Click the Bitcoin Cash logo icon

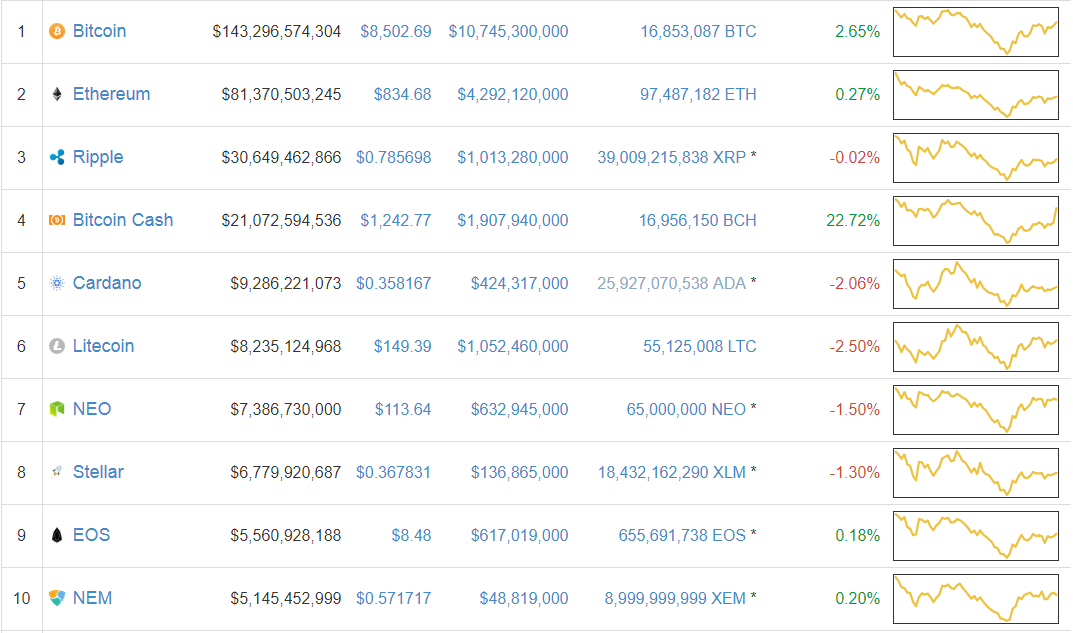(57, 220)
